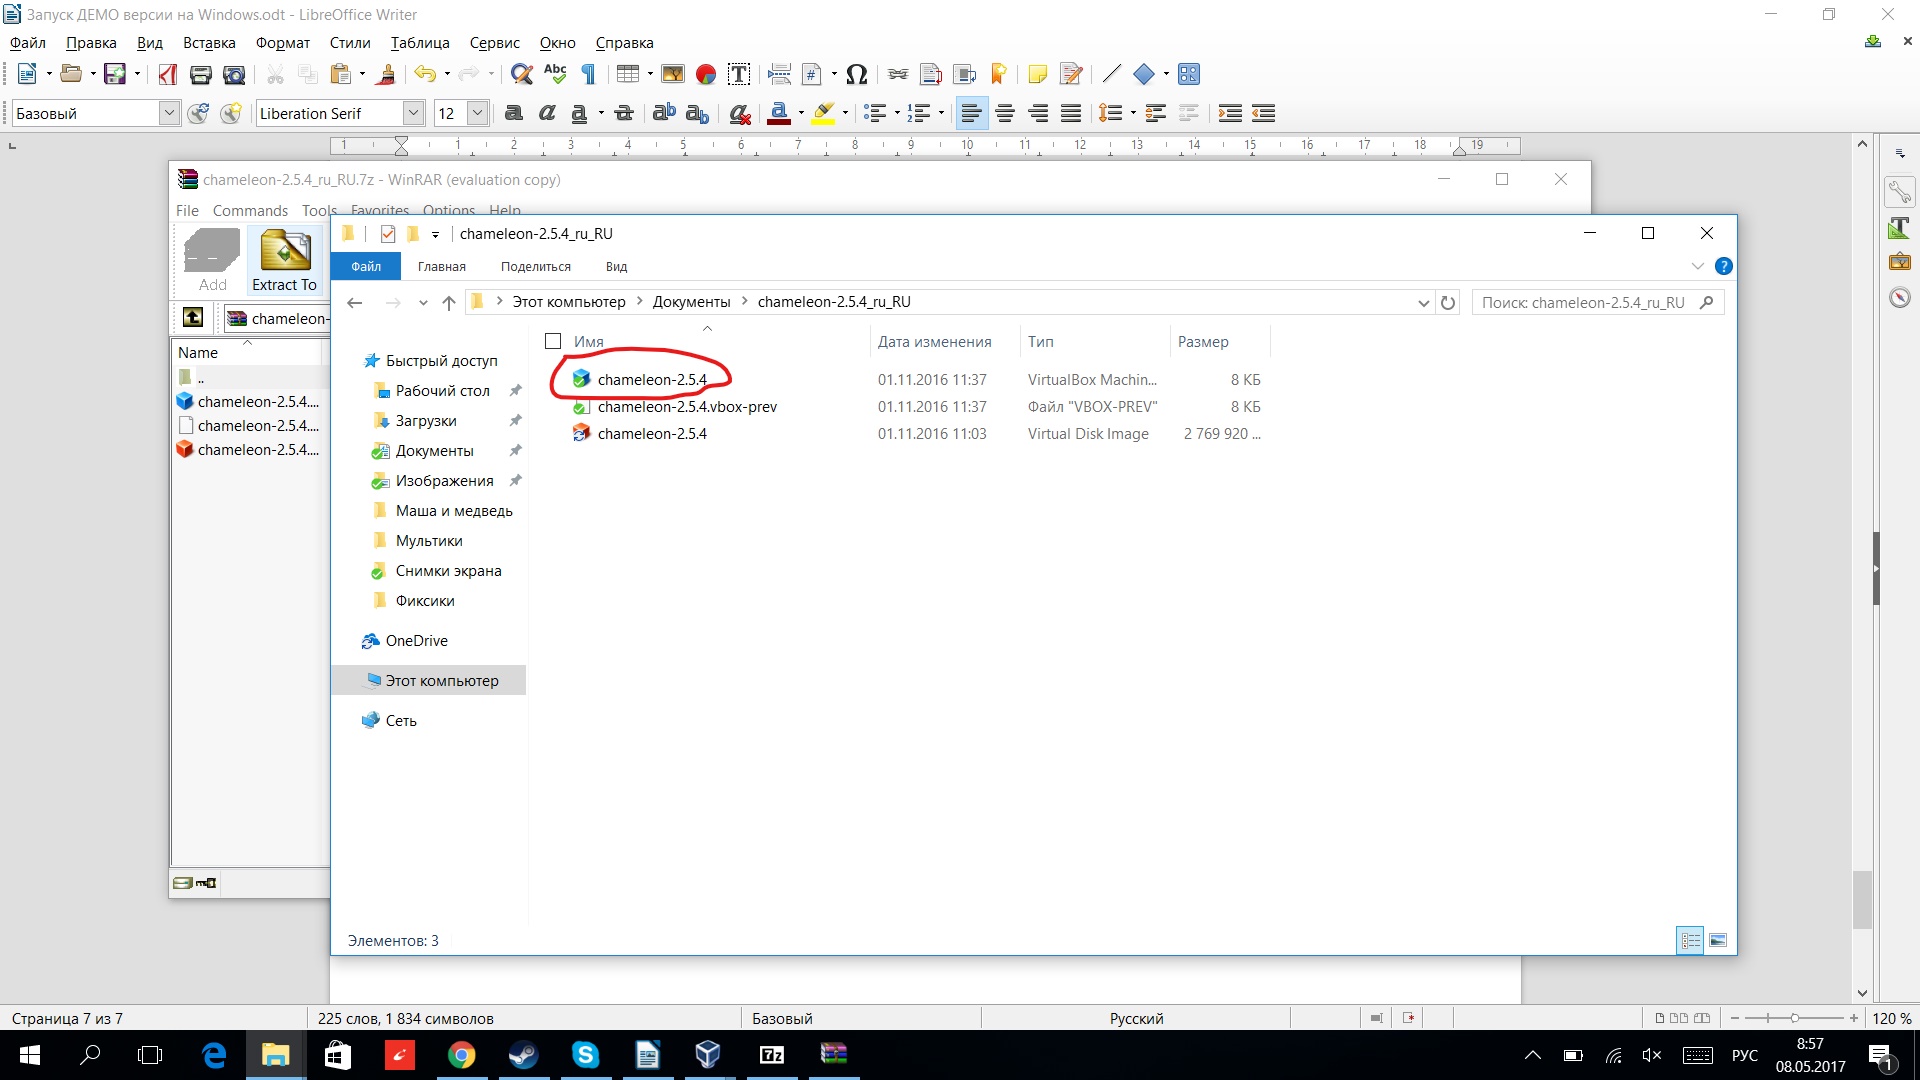Toggle select-all checkbox beside Имя column

(553, 341)
